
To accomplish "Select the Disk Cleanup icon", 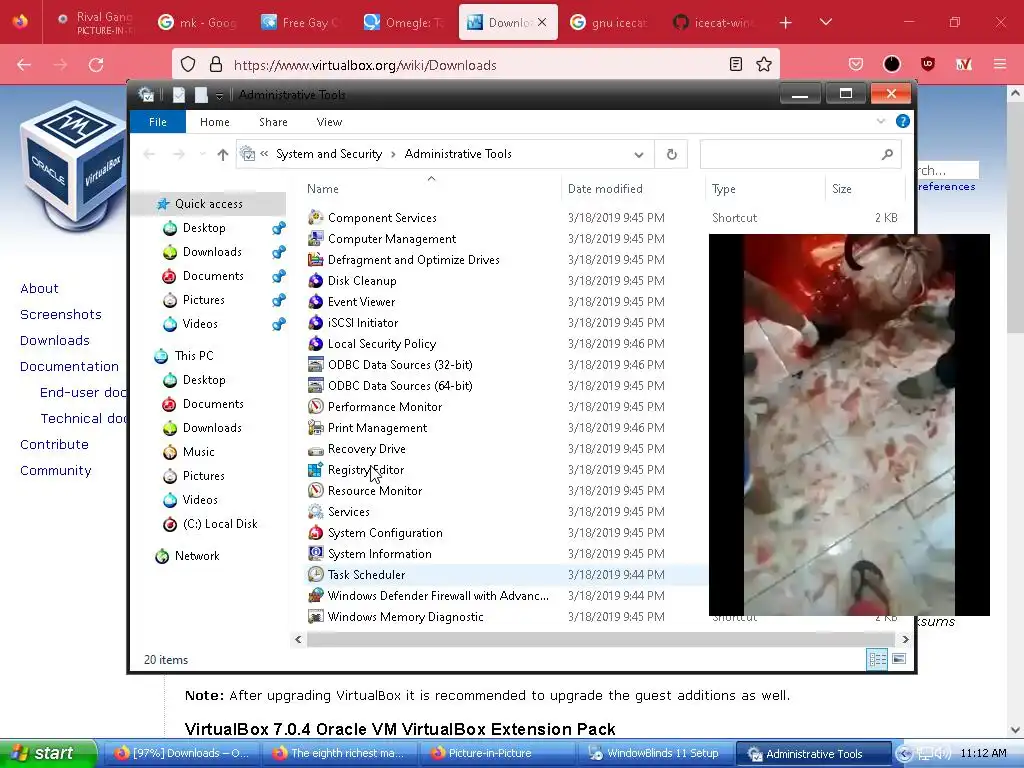I will [x=315, y=281].
